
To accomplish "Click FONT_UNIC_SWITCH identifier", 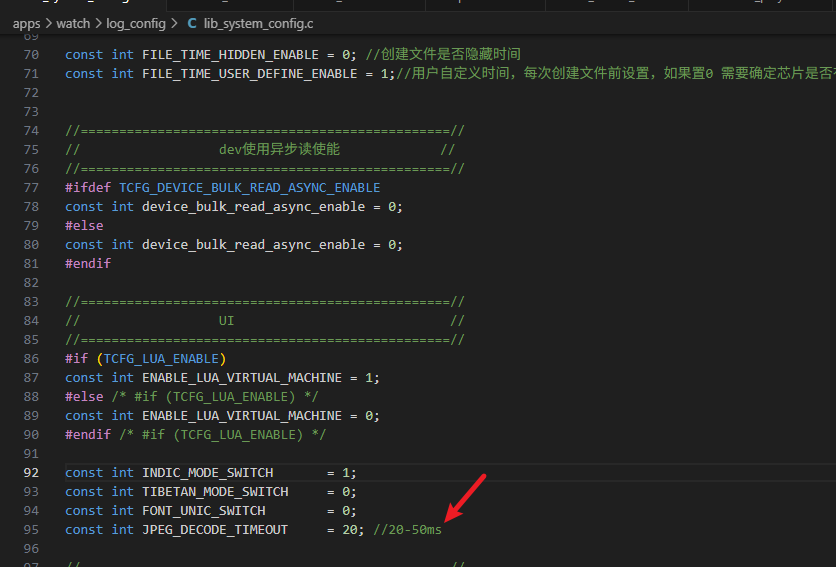I will coord(204,511).
